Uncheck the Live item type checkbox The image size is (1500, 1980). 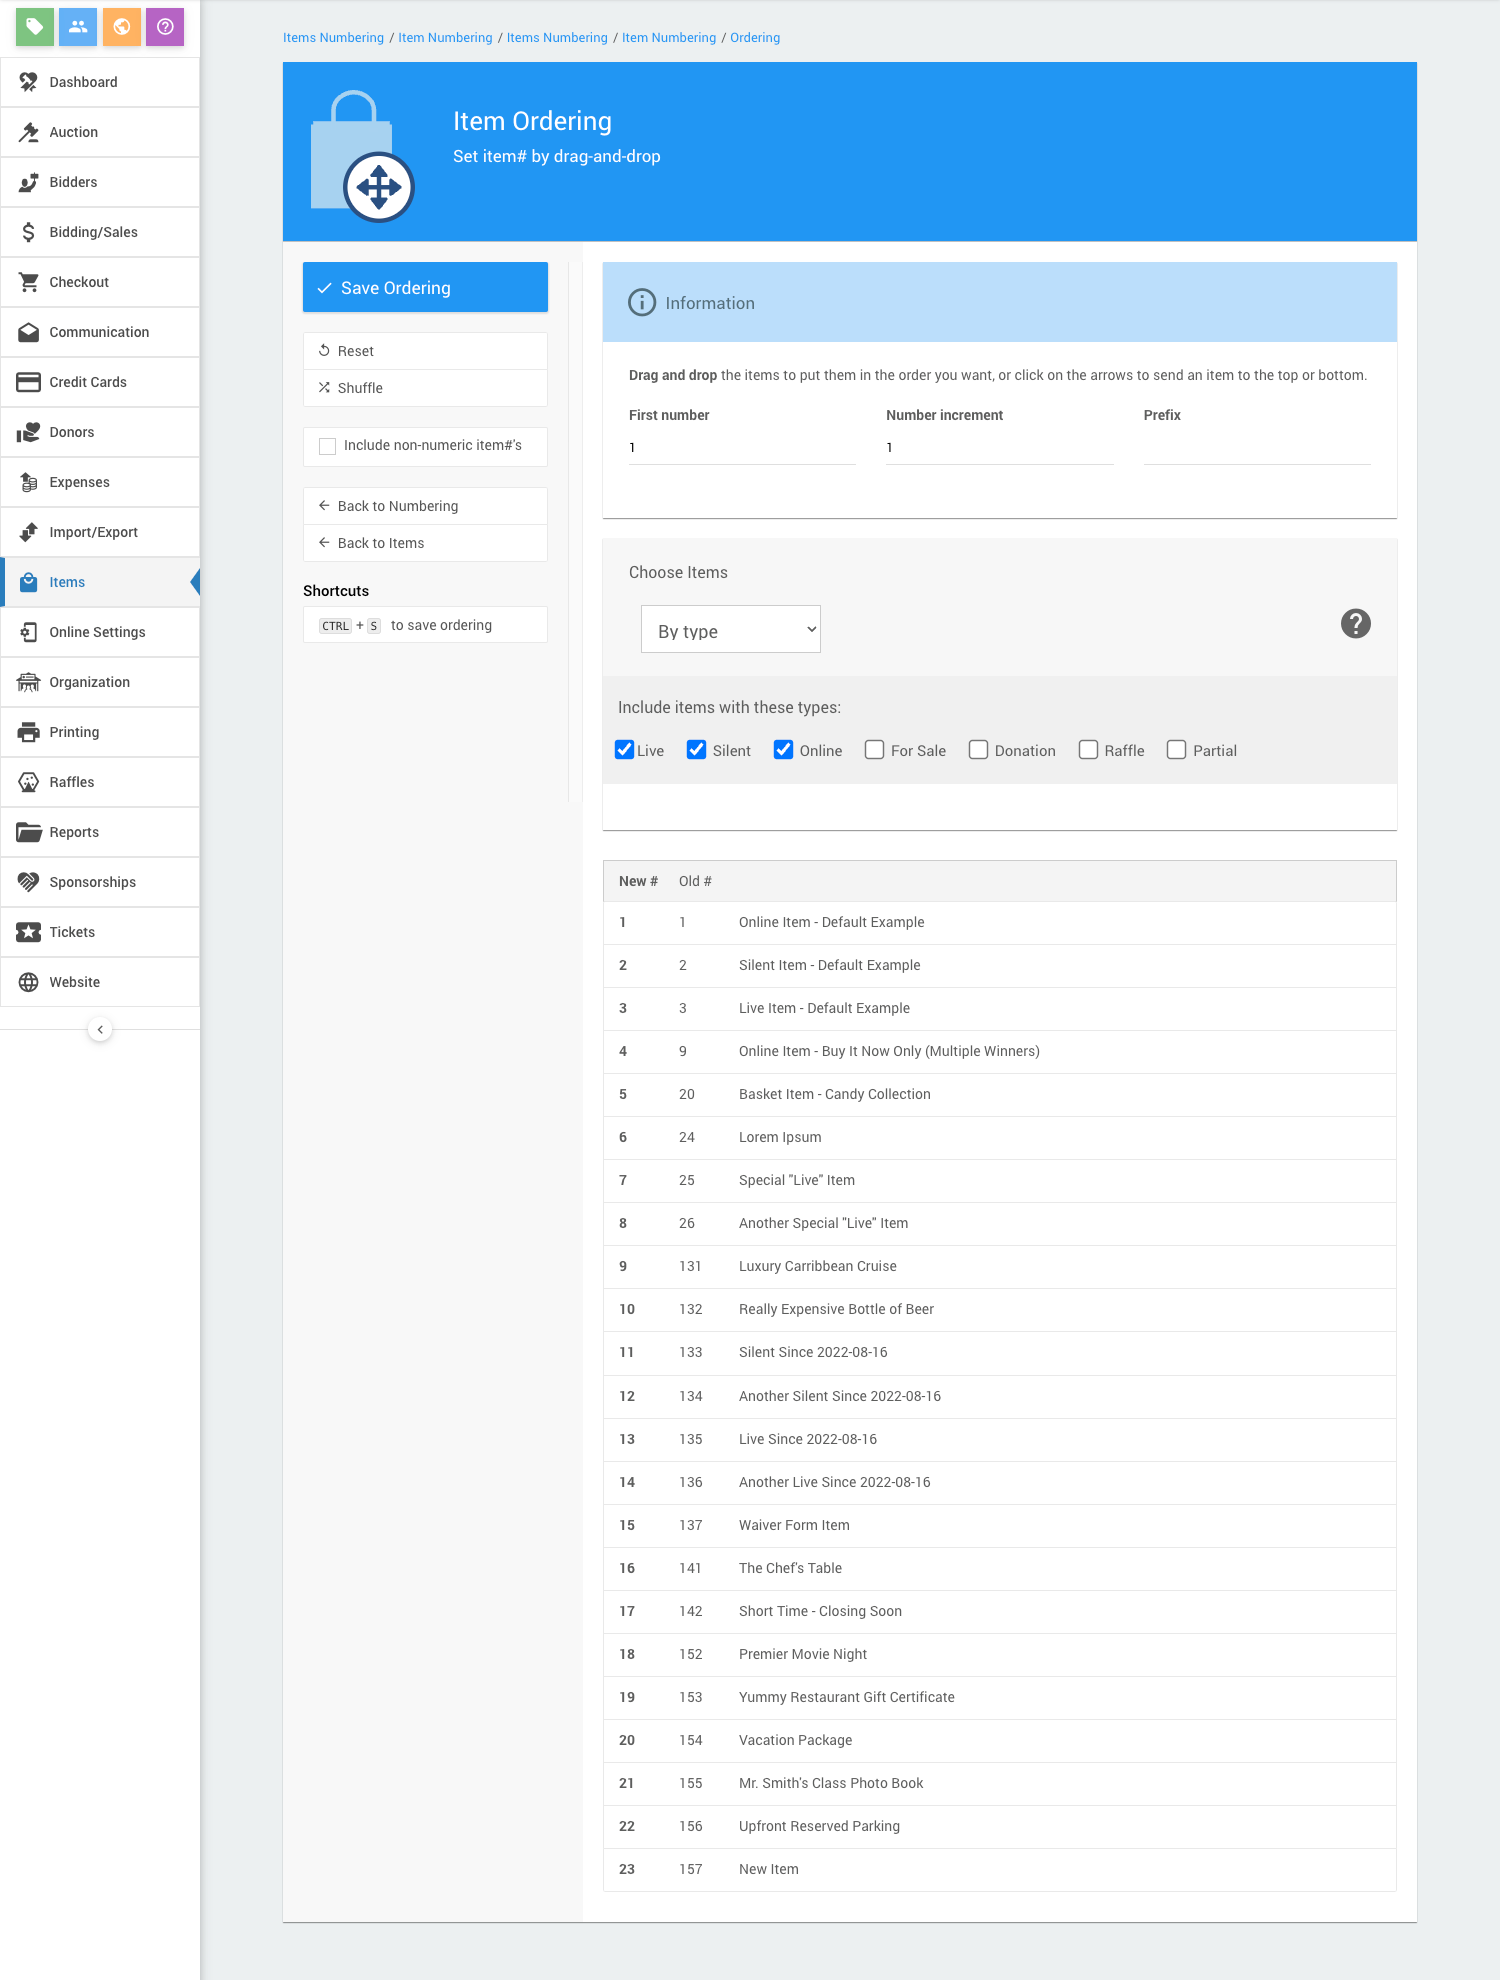pyautogui.click(x=625, y=750)
